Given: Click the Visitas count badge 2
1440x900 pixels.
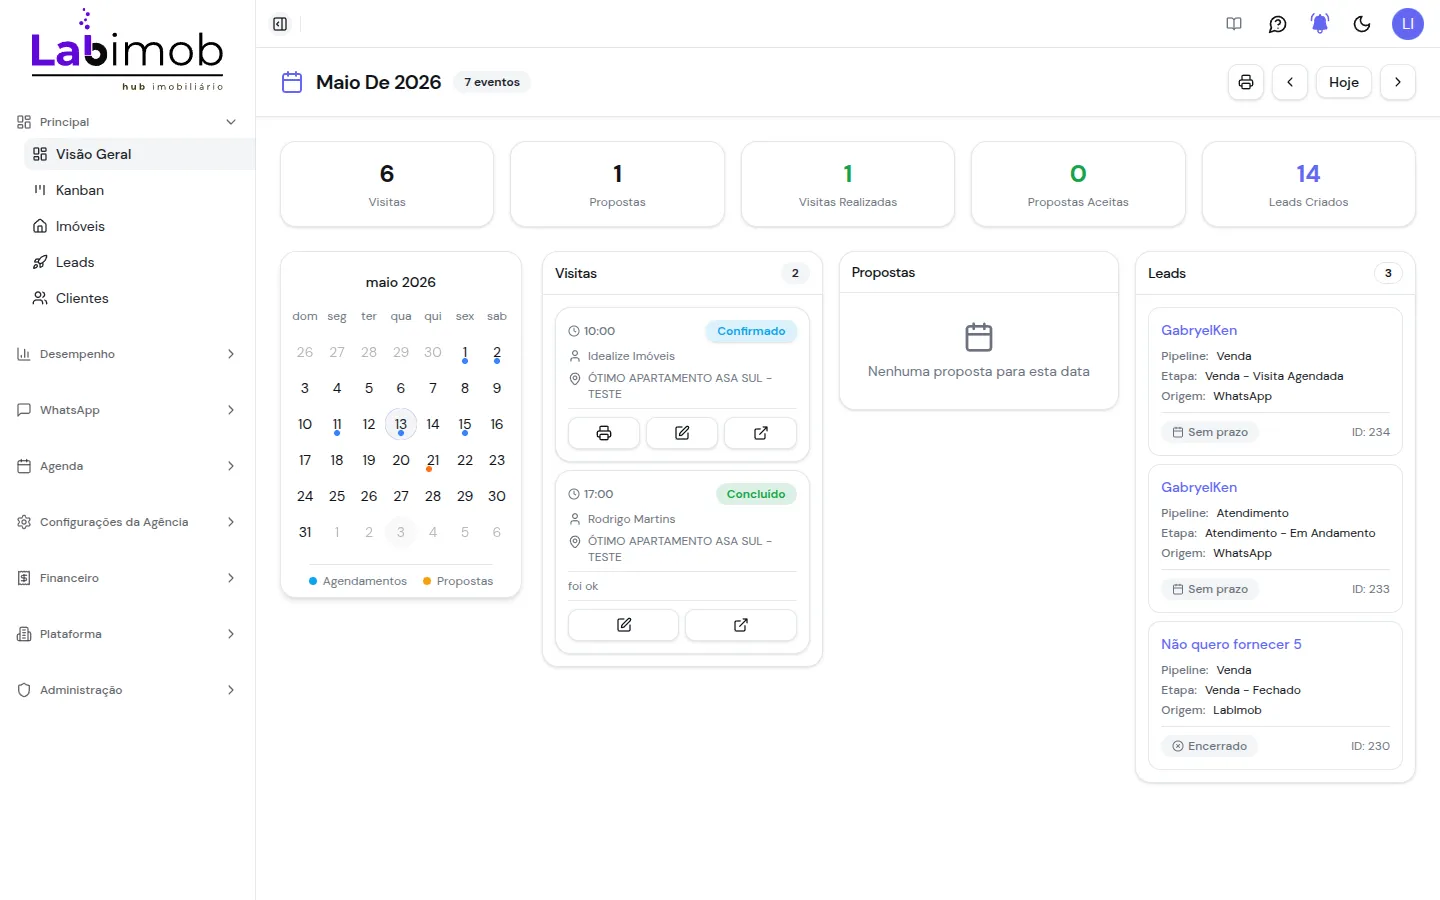Looking at the screenshot, I should 795,273.
